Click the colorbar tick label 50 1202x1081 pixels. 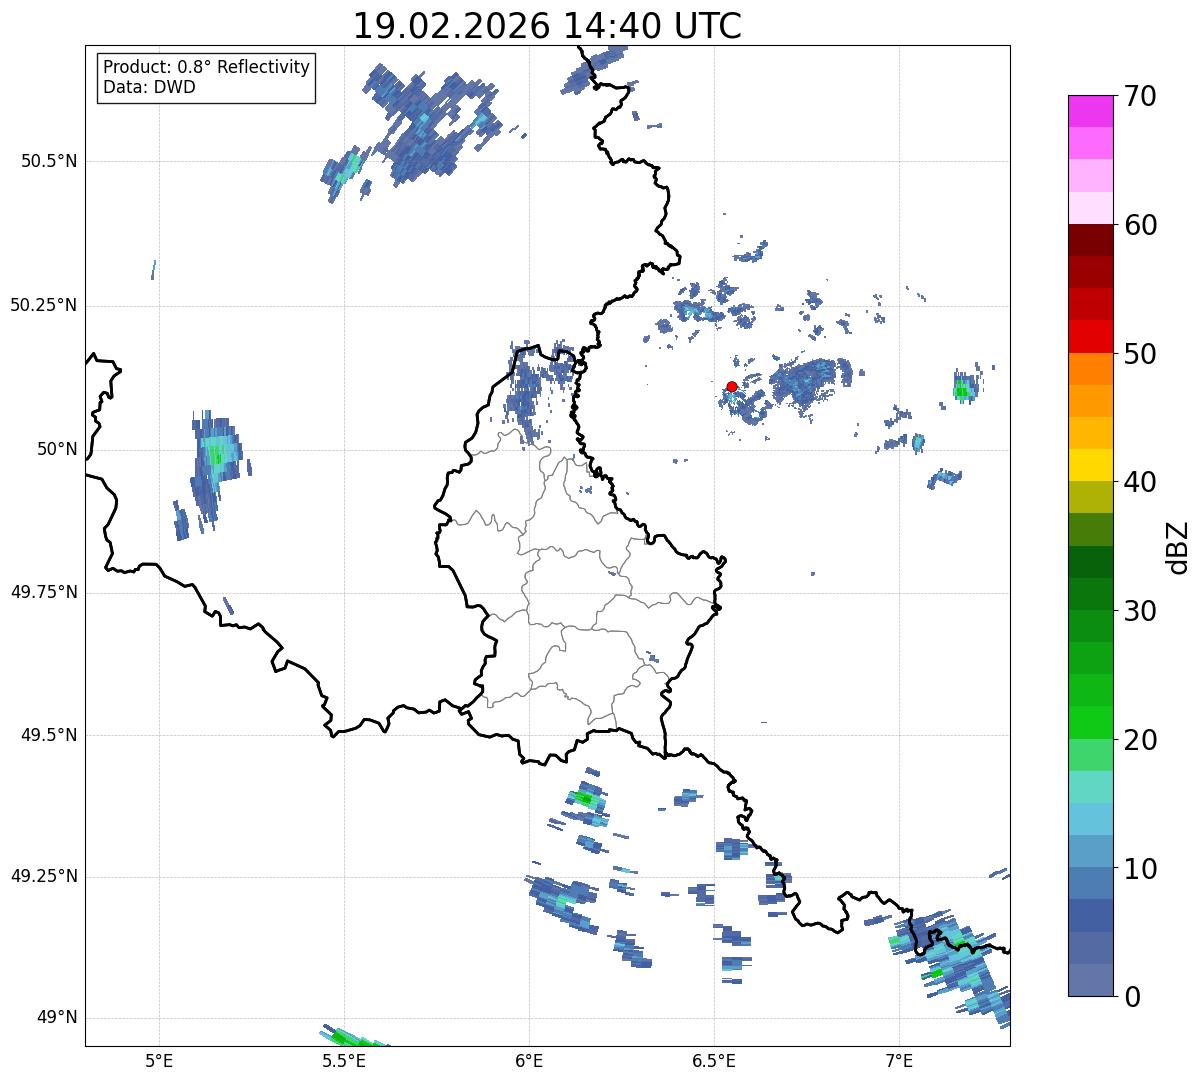click(x=1141, y=354)
